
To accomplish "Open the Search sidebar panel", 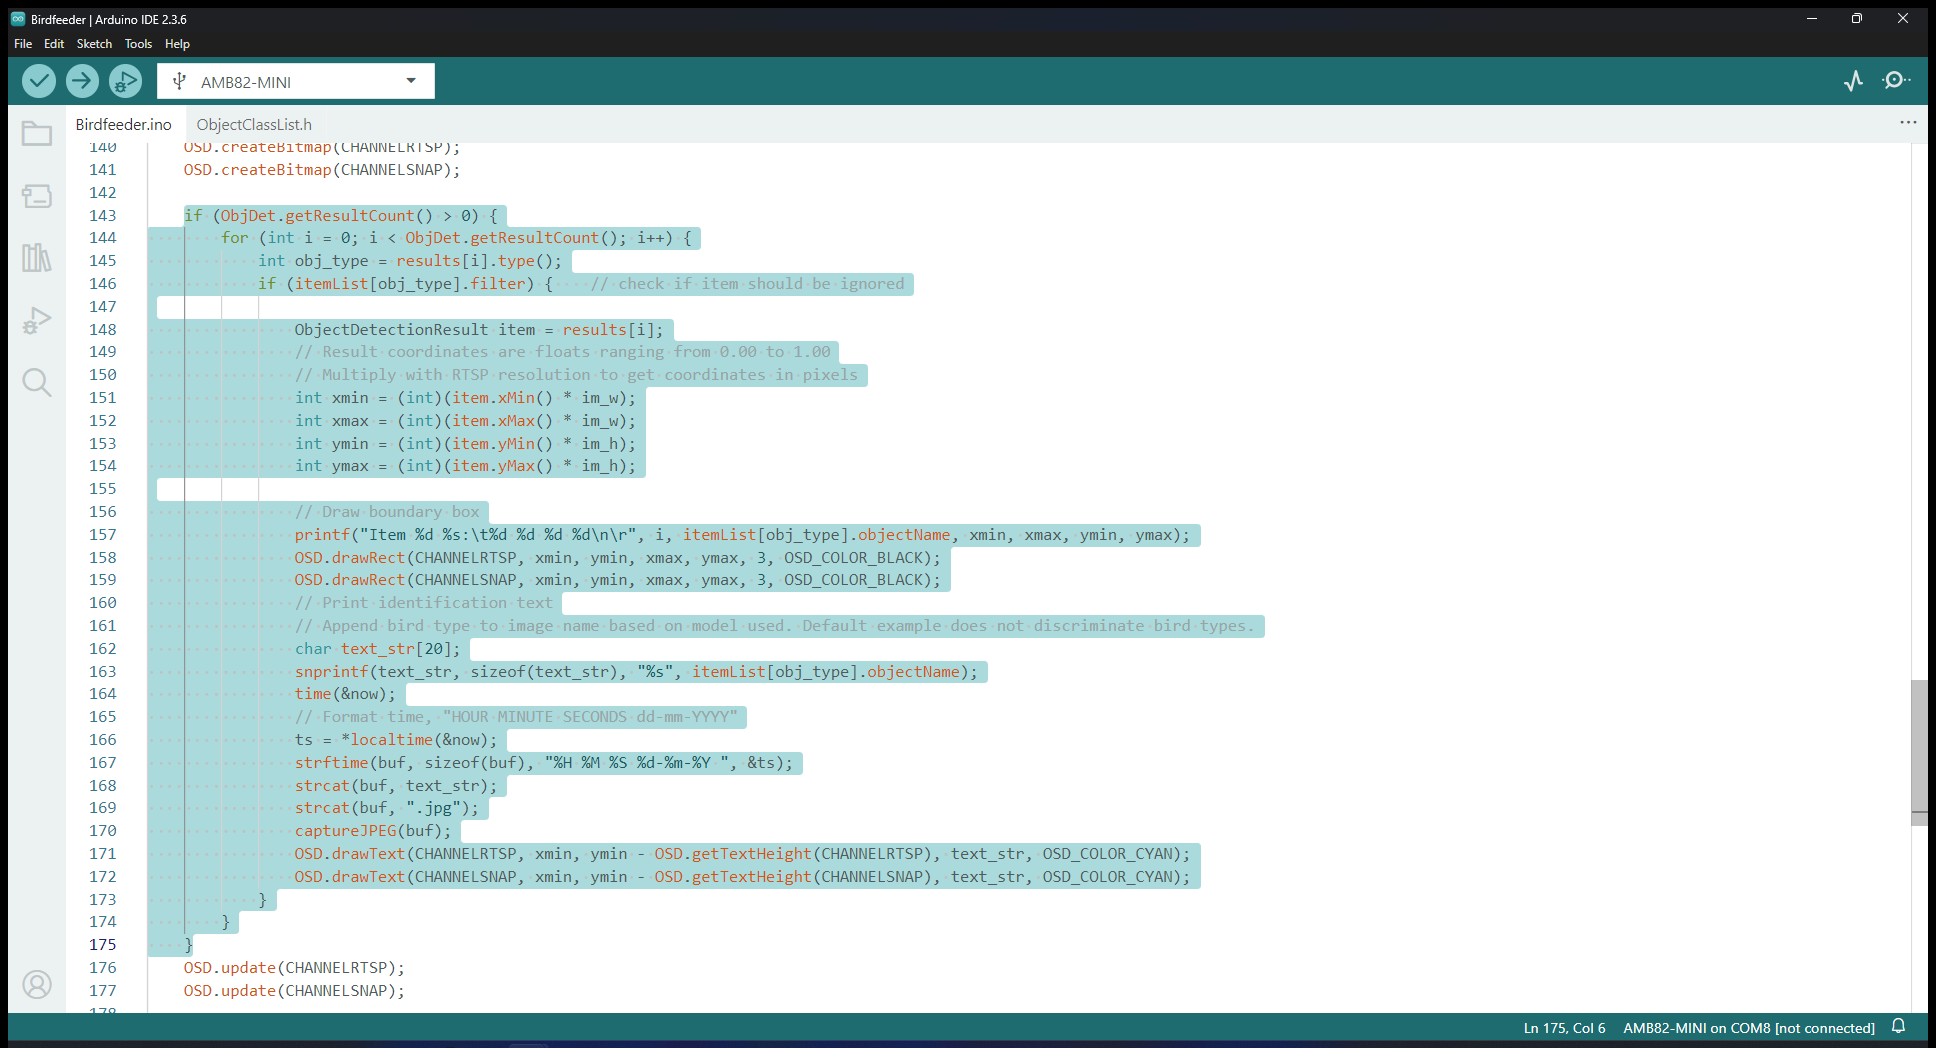I will pos(37,382).
